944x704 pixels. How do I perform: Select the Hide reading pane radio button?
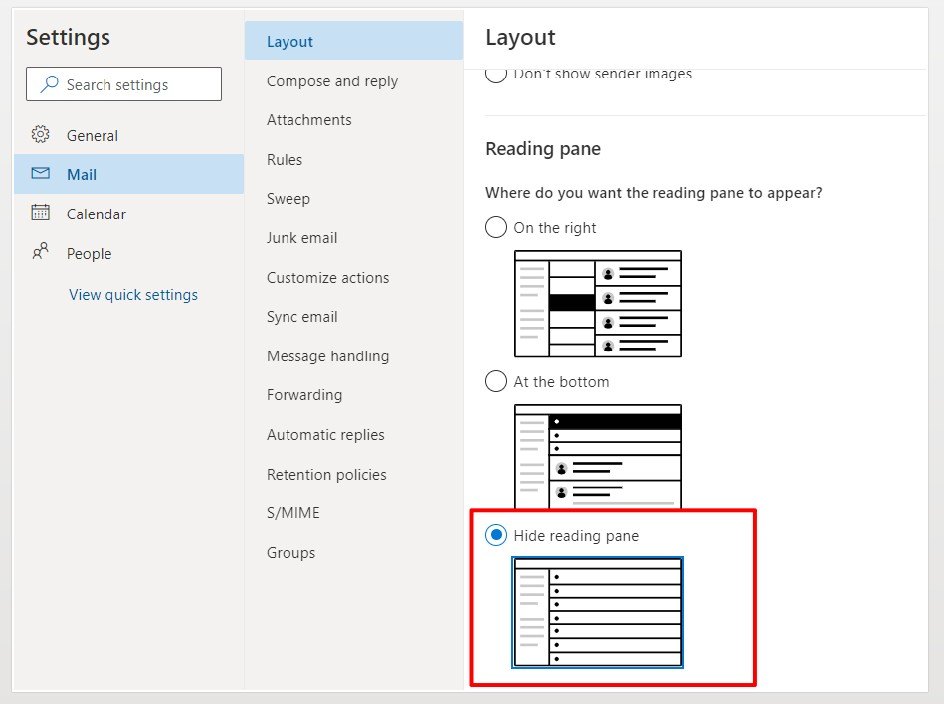pyautogui.click(x=495, y=535)
